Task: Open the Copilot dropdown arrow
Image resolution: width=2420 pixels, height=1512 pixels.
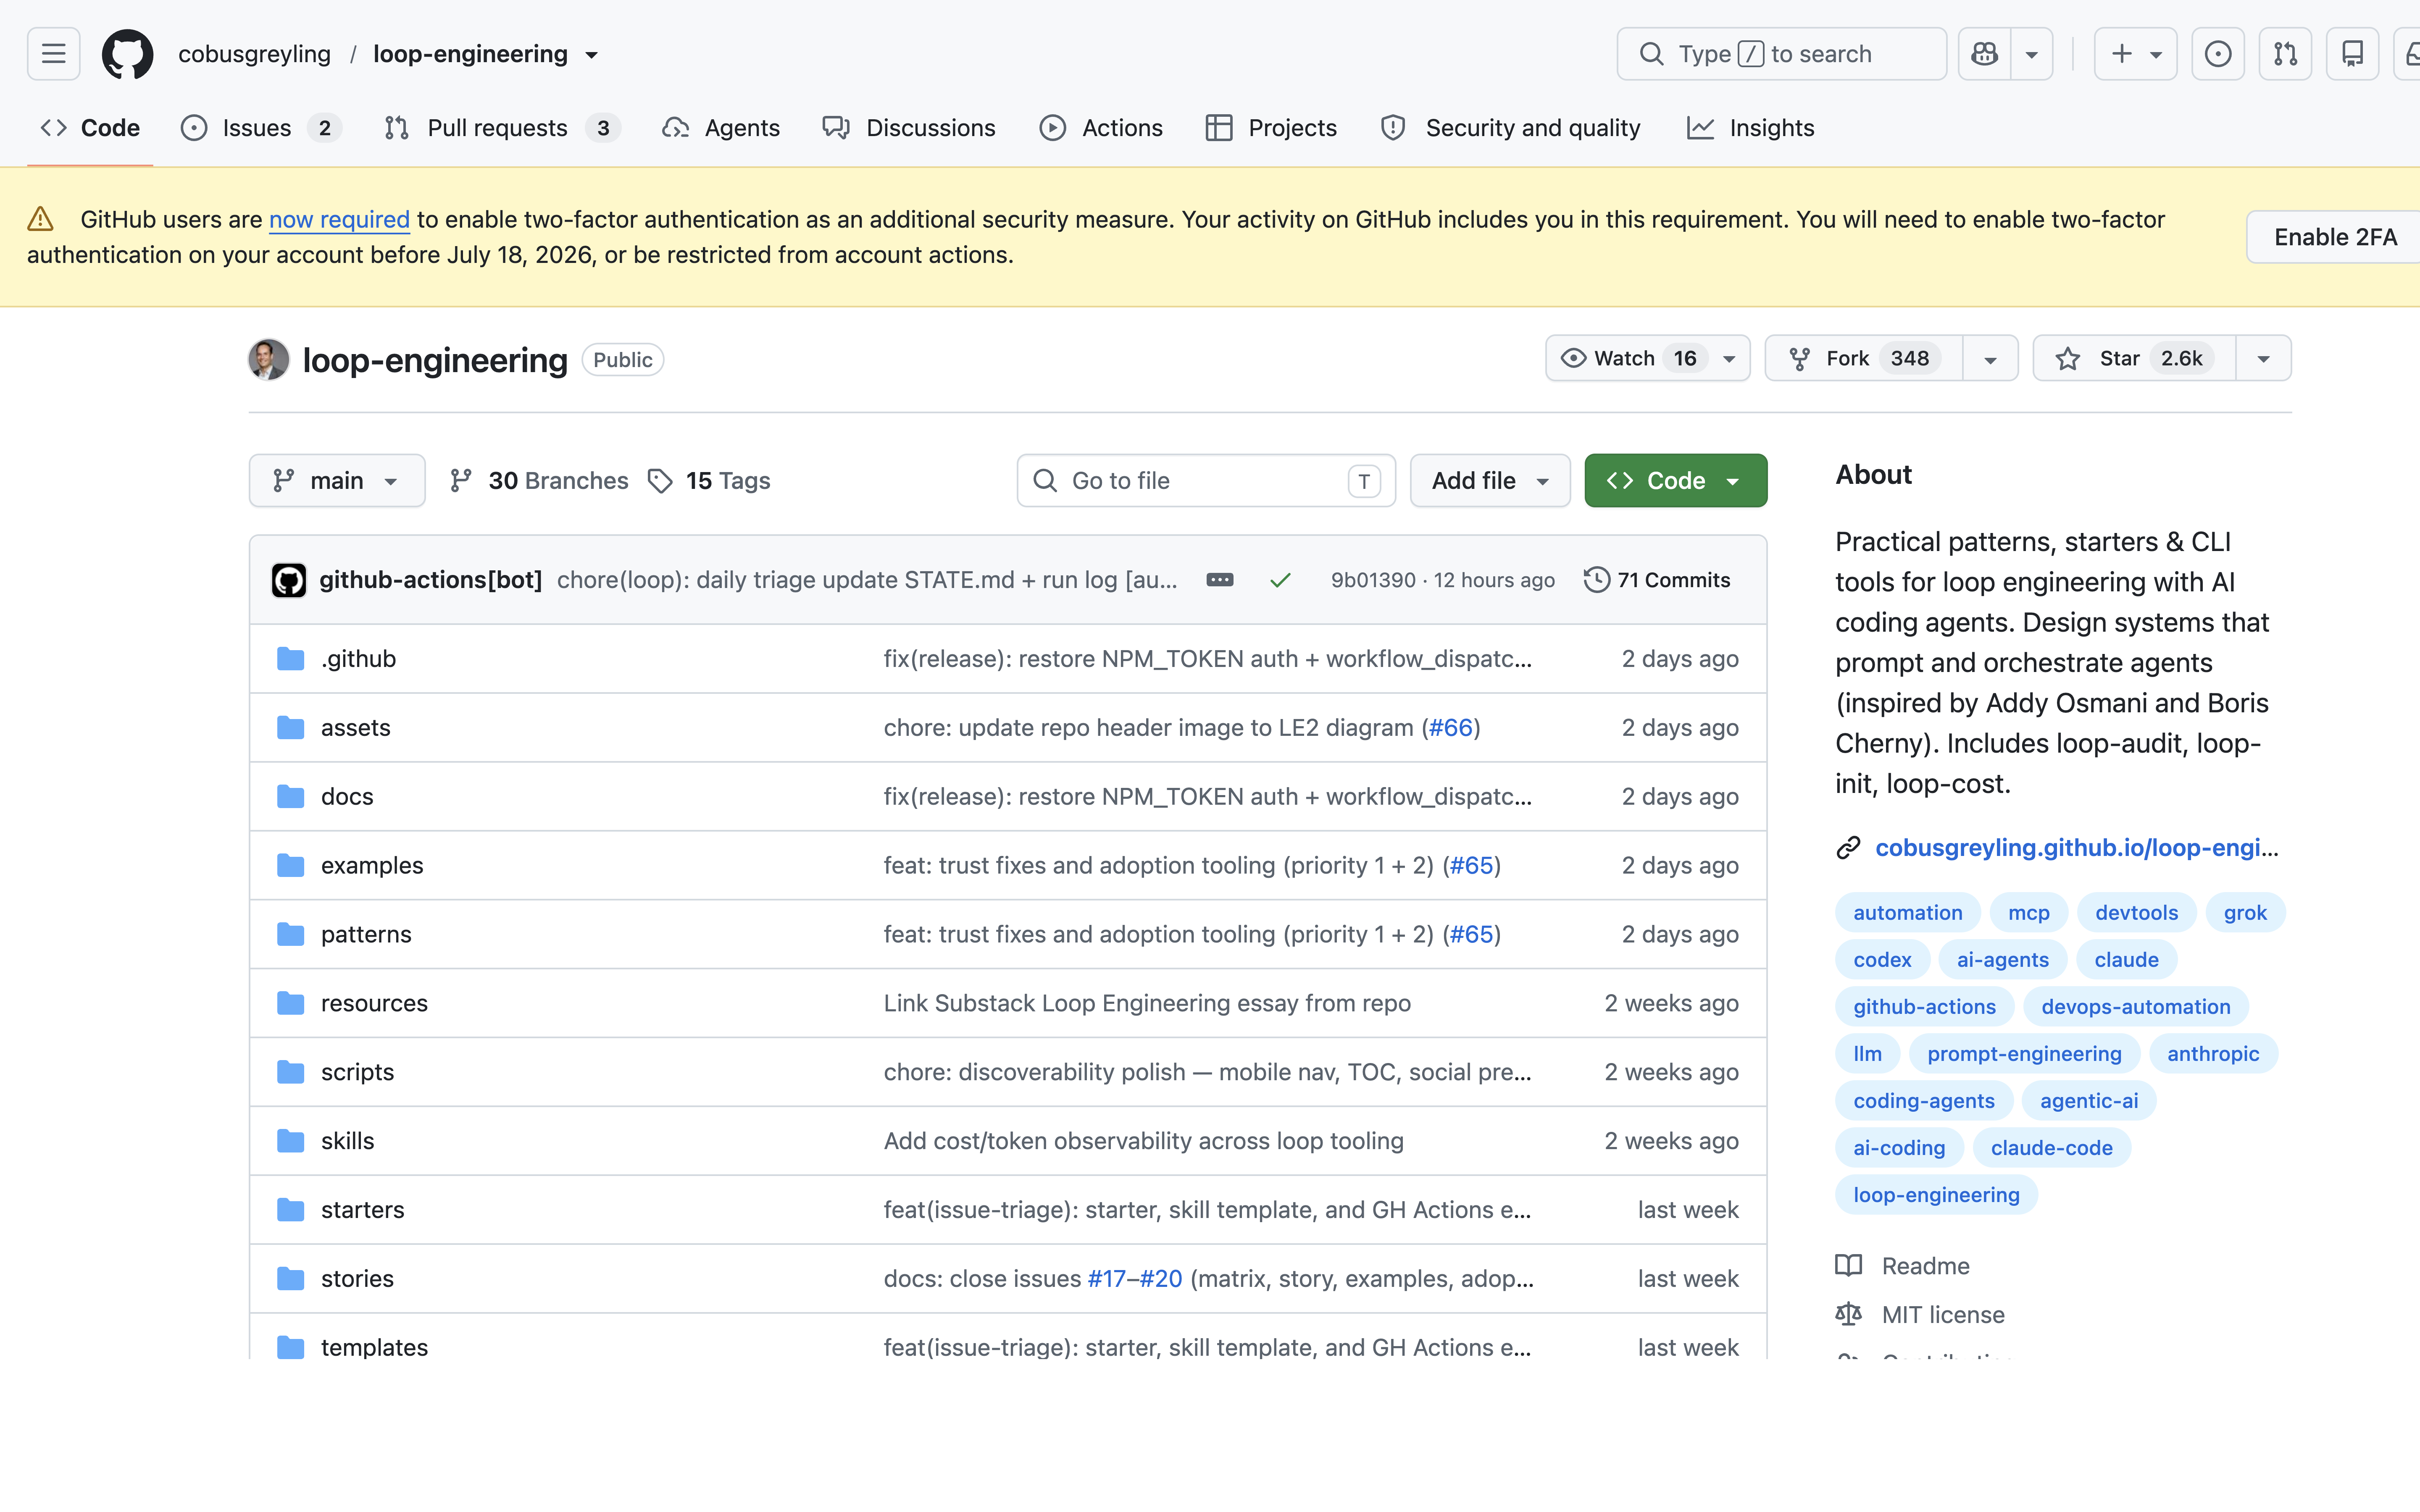Action: pos(2031,54)
